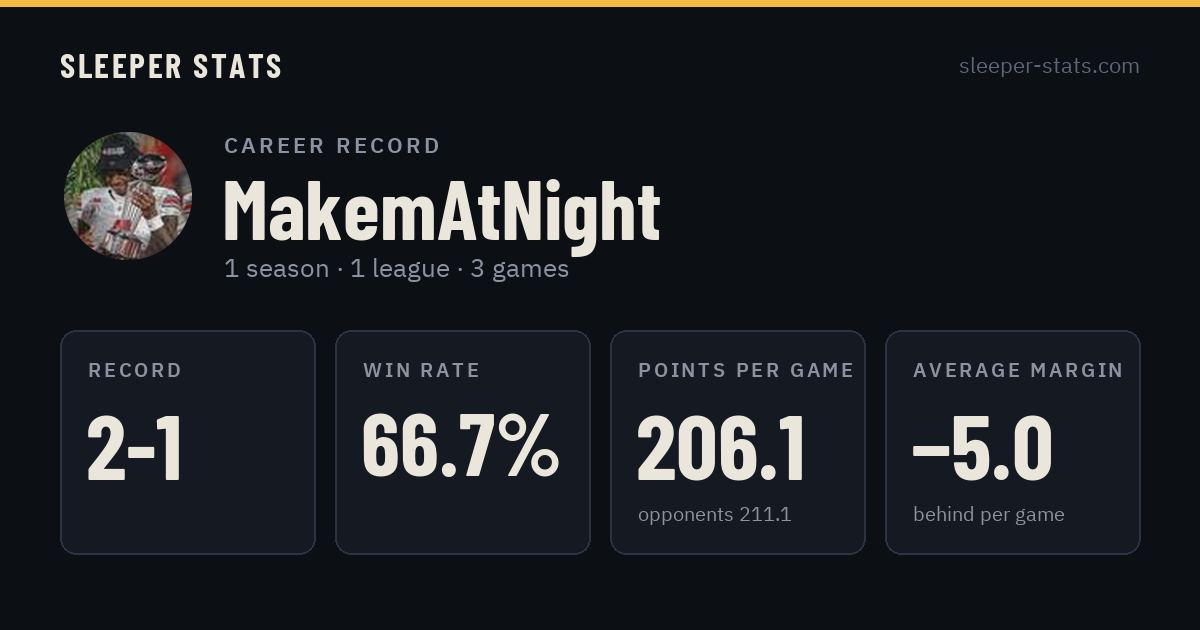Open the Average Margin stat card
The image size is (1200, 630).
(1013, 442)
